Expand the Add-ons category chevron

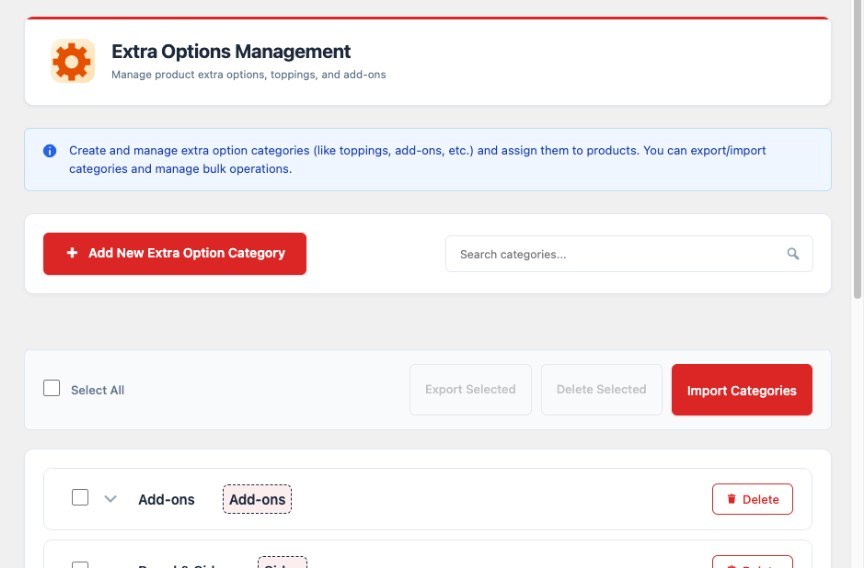coord(110,499)
